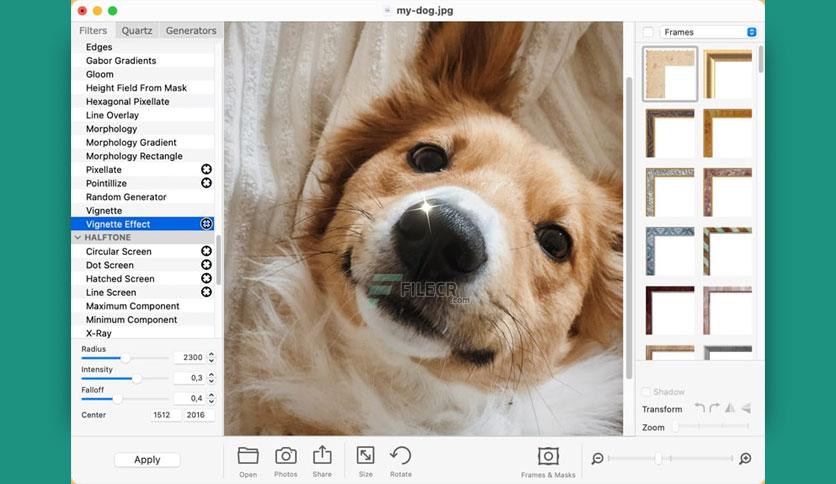Click the Falloff value stepper arrows
The width and height of the screenshot is (836, 484).
(x=211, y=398)
